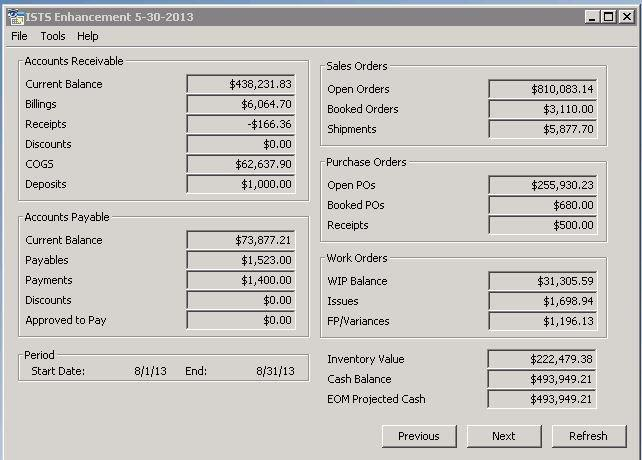
Task: Minimize the ISTS Enhancement window
Action: pyautogui.click(x=592, y=17)
